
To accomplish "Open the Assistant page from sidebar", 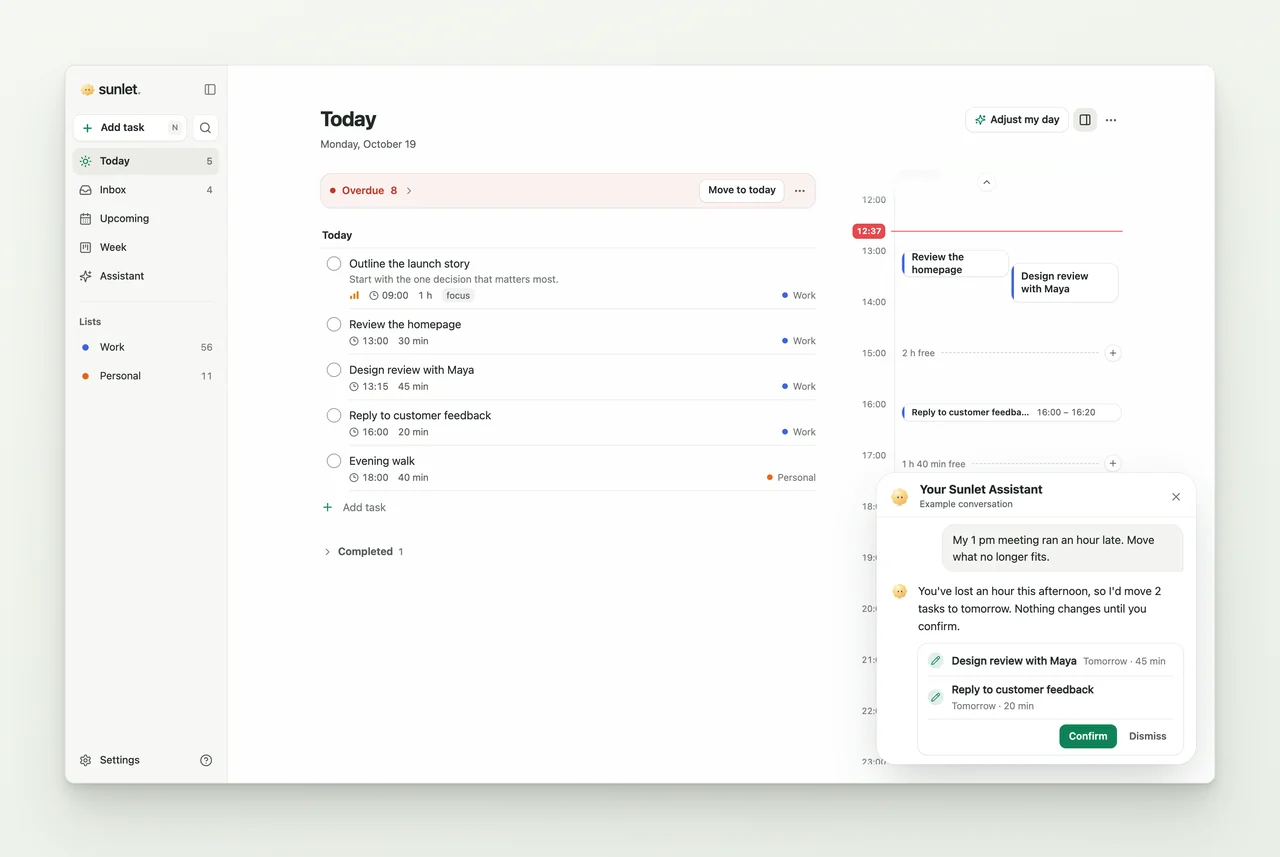I will coord(146,276).
